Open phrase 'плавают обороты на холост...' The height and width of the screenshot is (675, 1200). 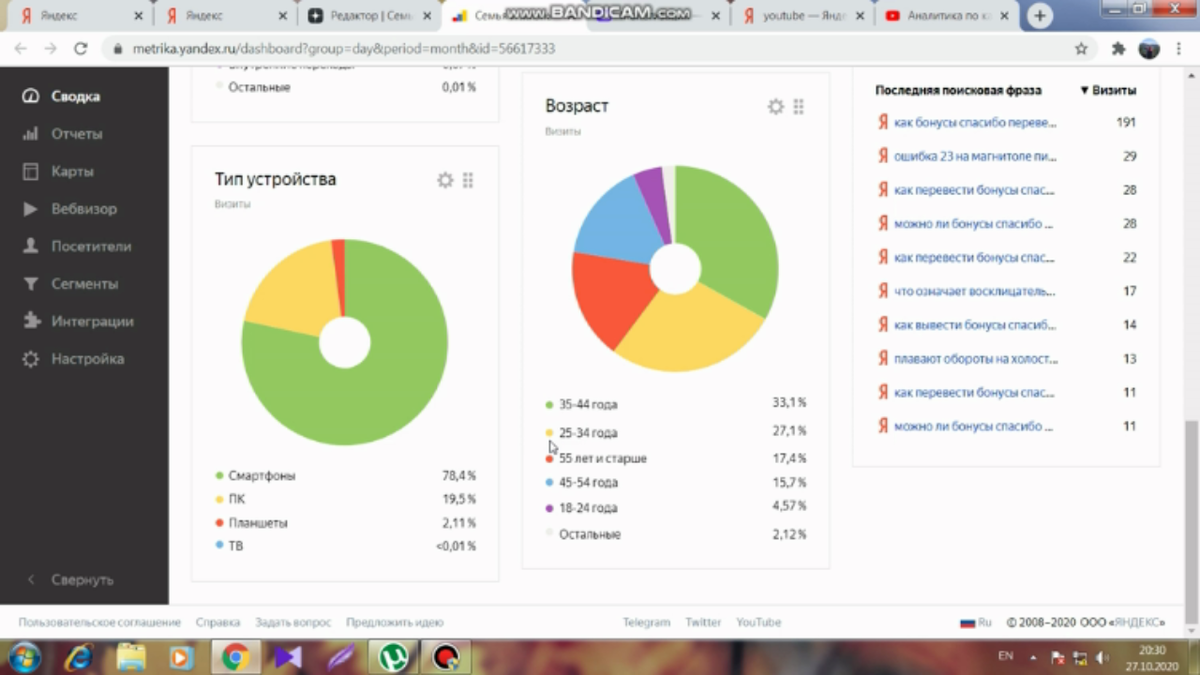(975, 359)
